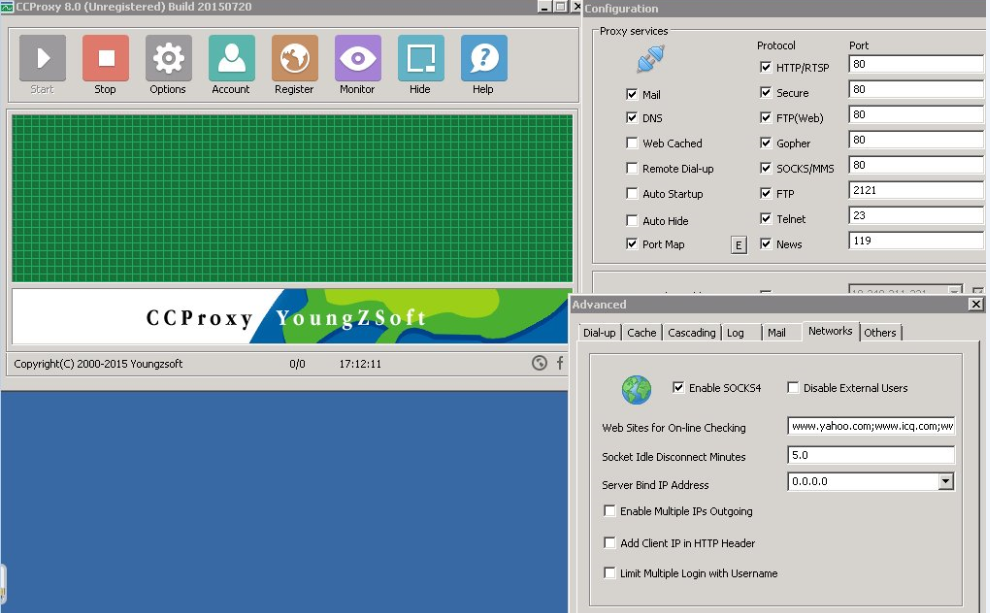The width and height of the screenshot is (990, 613).
Task: Click the green traffic monitor graph
Action: click(x=292, y=198)
